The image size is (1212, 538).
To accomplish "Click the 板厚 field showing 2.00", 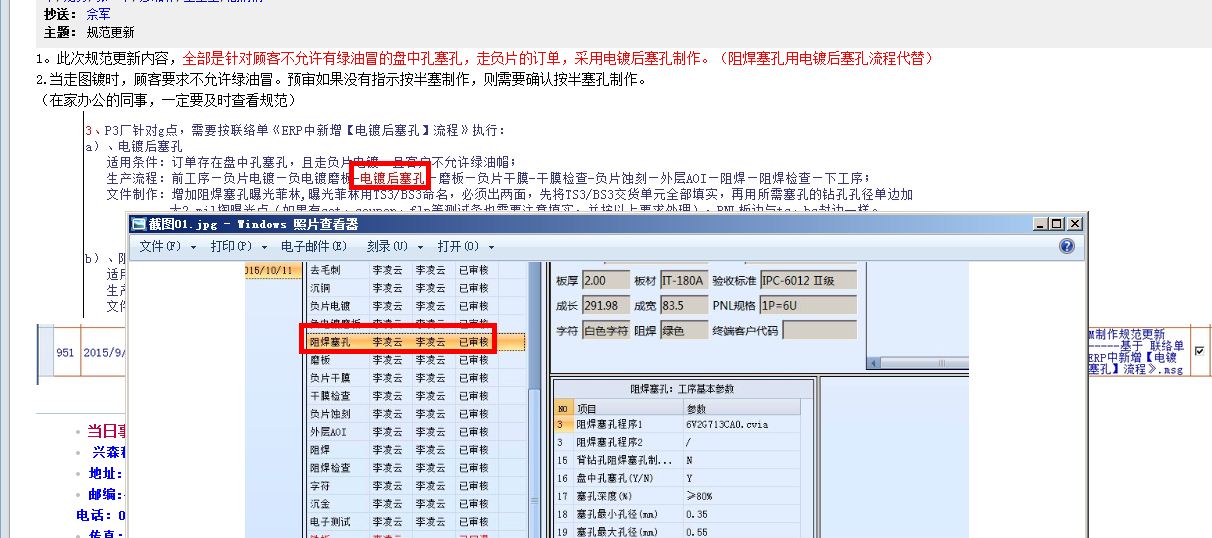I will pos(605,280).
